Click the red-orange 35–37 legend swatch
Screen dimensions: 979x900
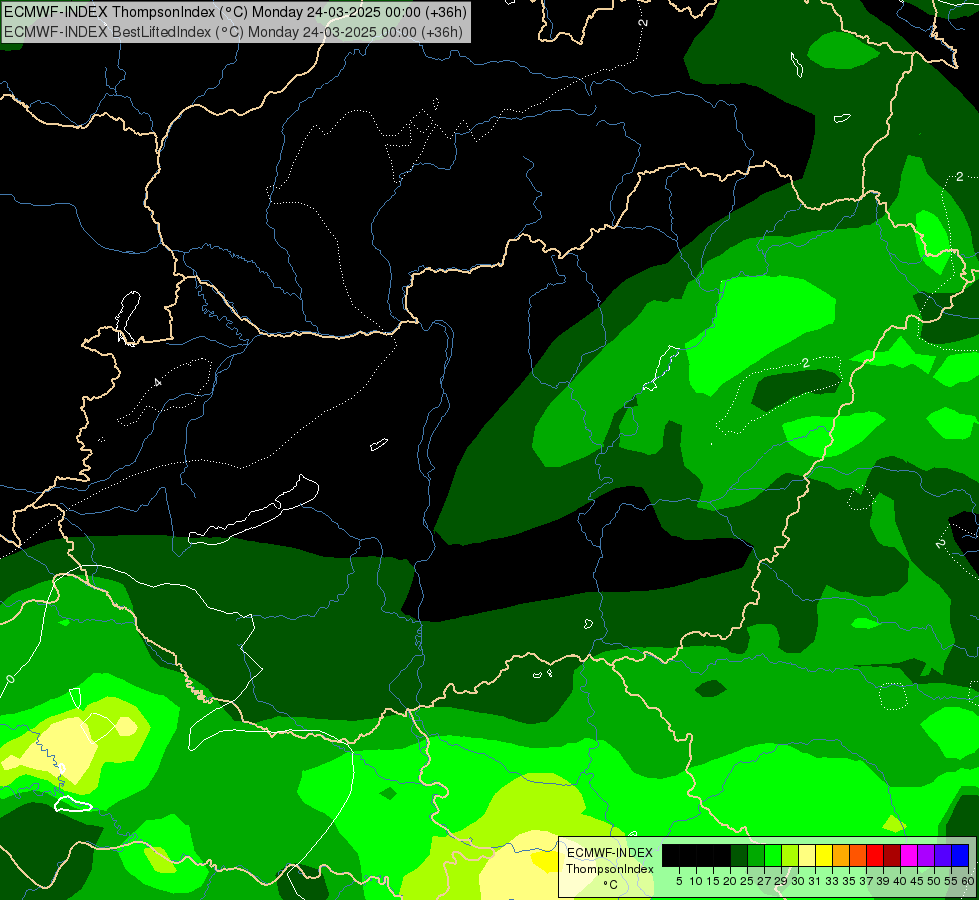858,855
